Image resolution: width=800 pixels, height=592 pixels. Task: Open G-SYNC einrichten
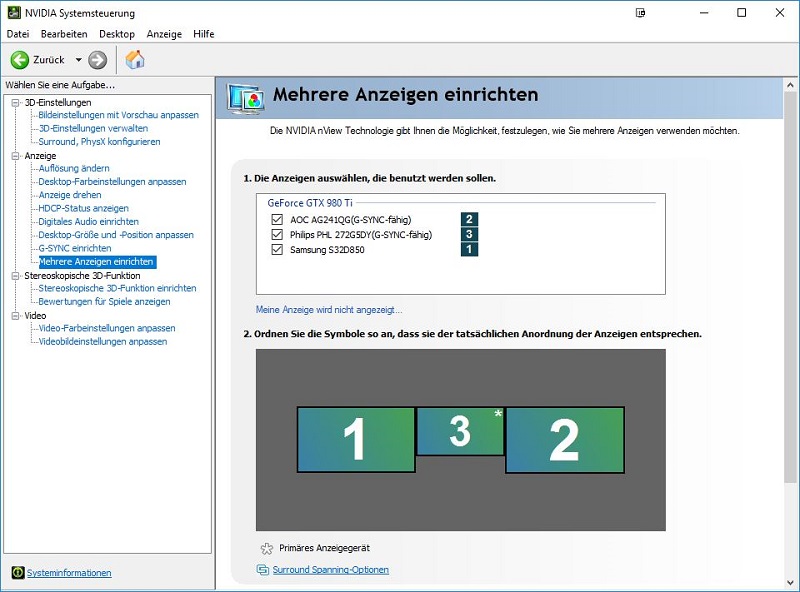point(75,248)
